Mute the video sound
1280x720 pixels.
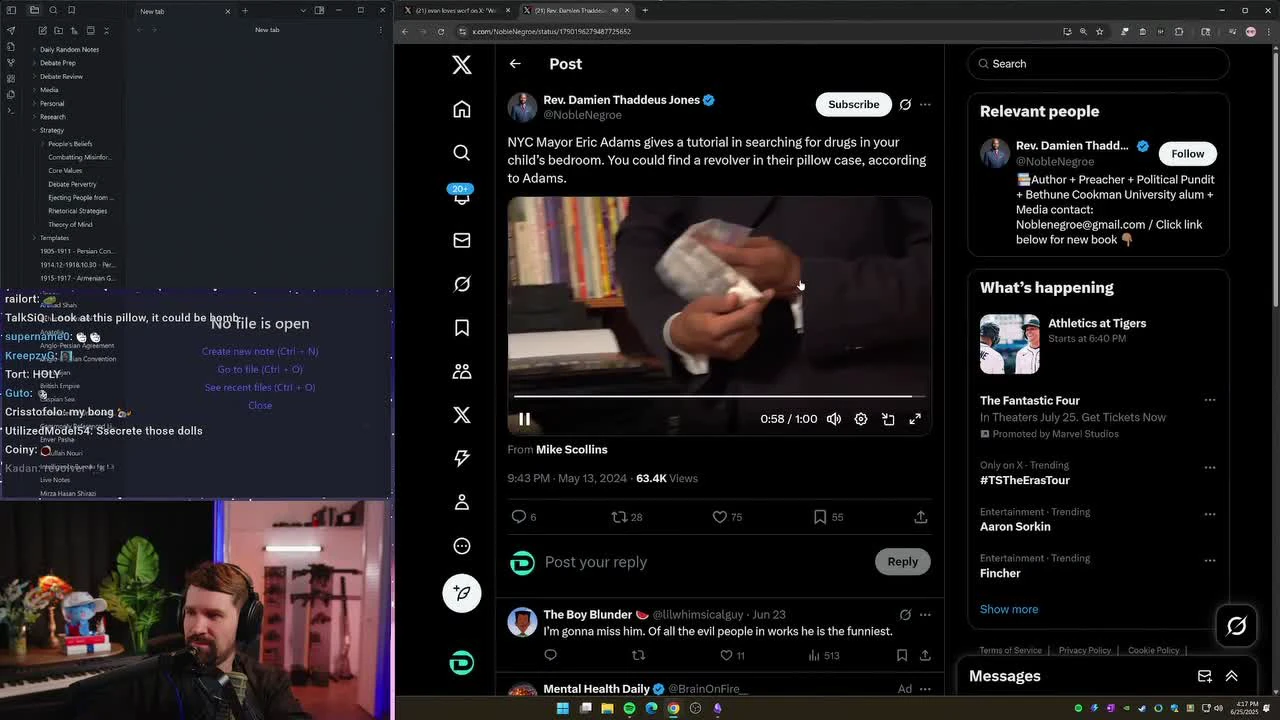(834, 419)
